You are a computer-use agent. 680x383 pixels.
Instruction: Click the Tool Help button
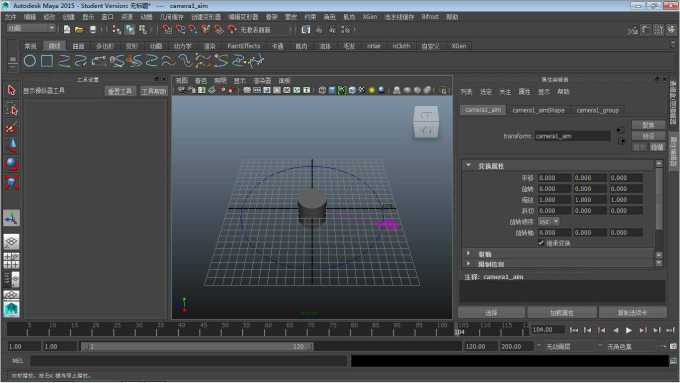pyautogui.click(x=154, y=91)
